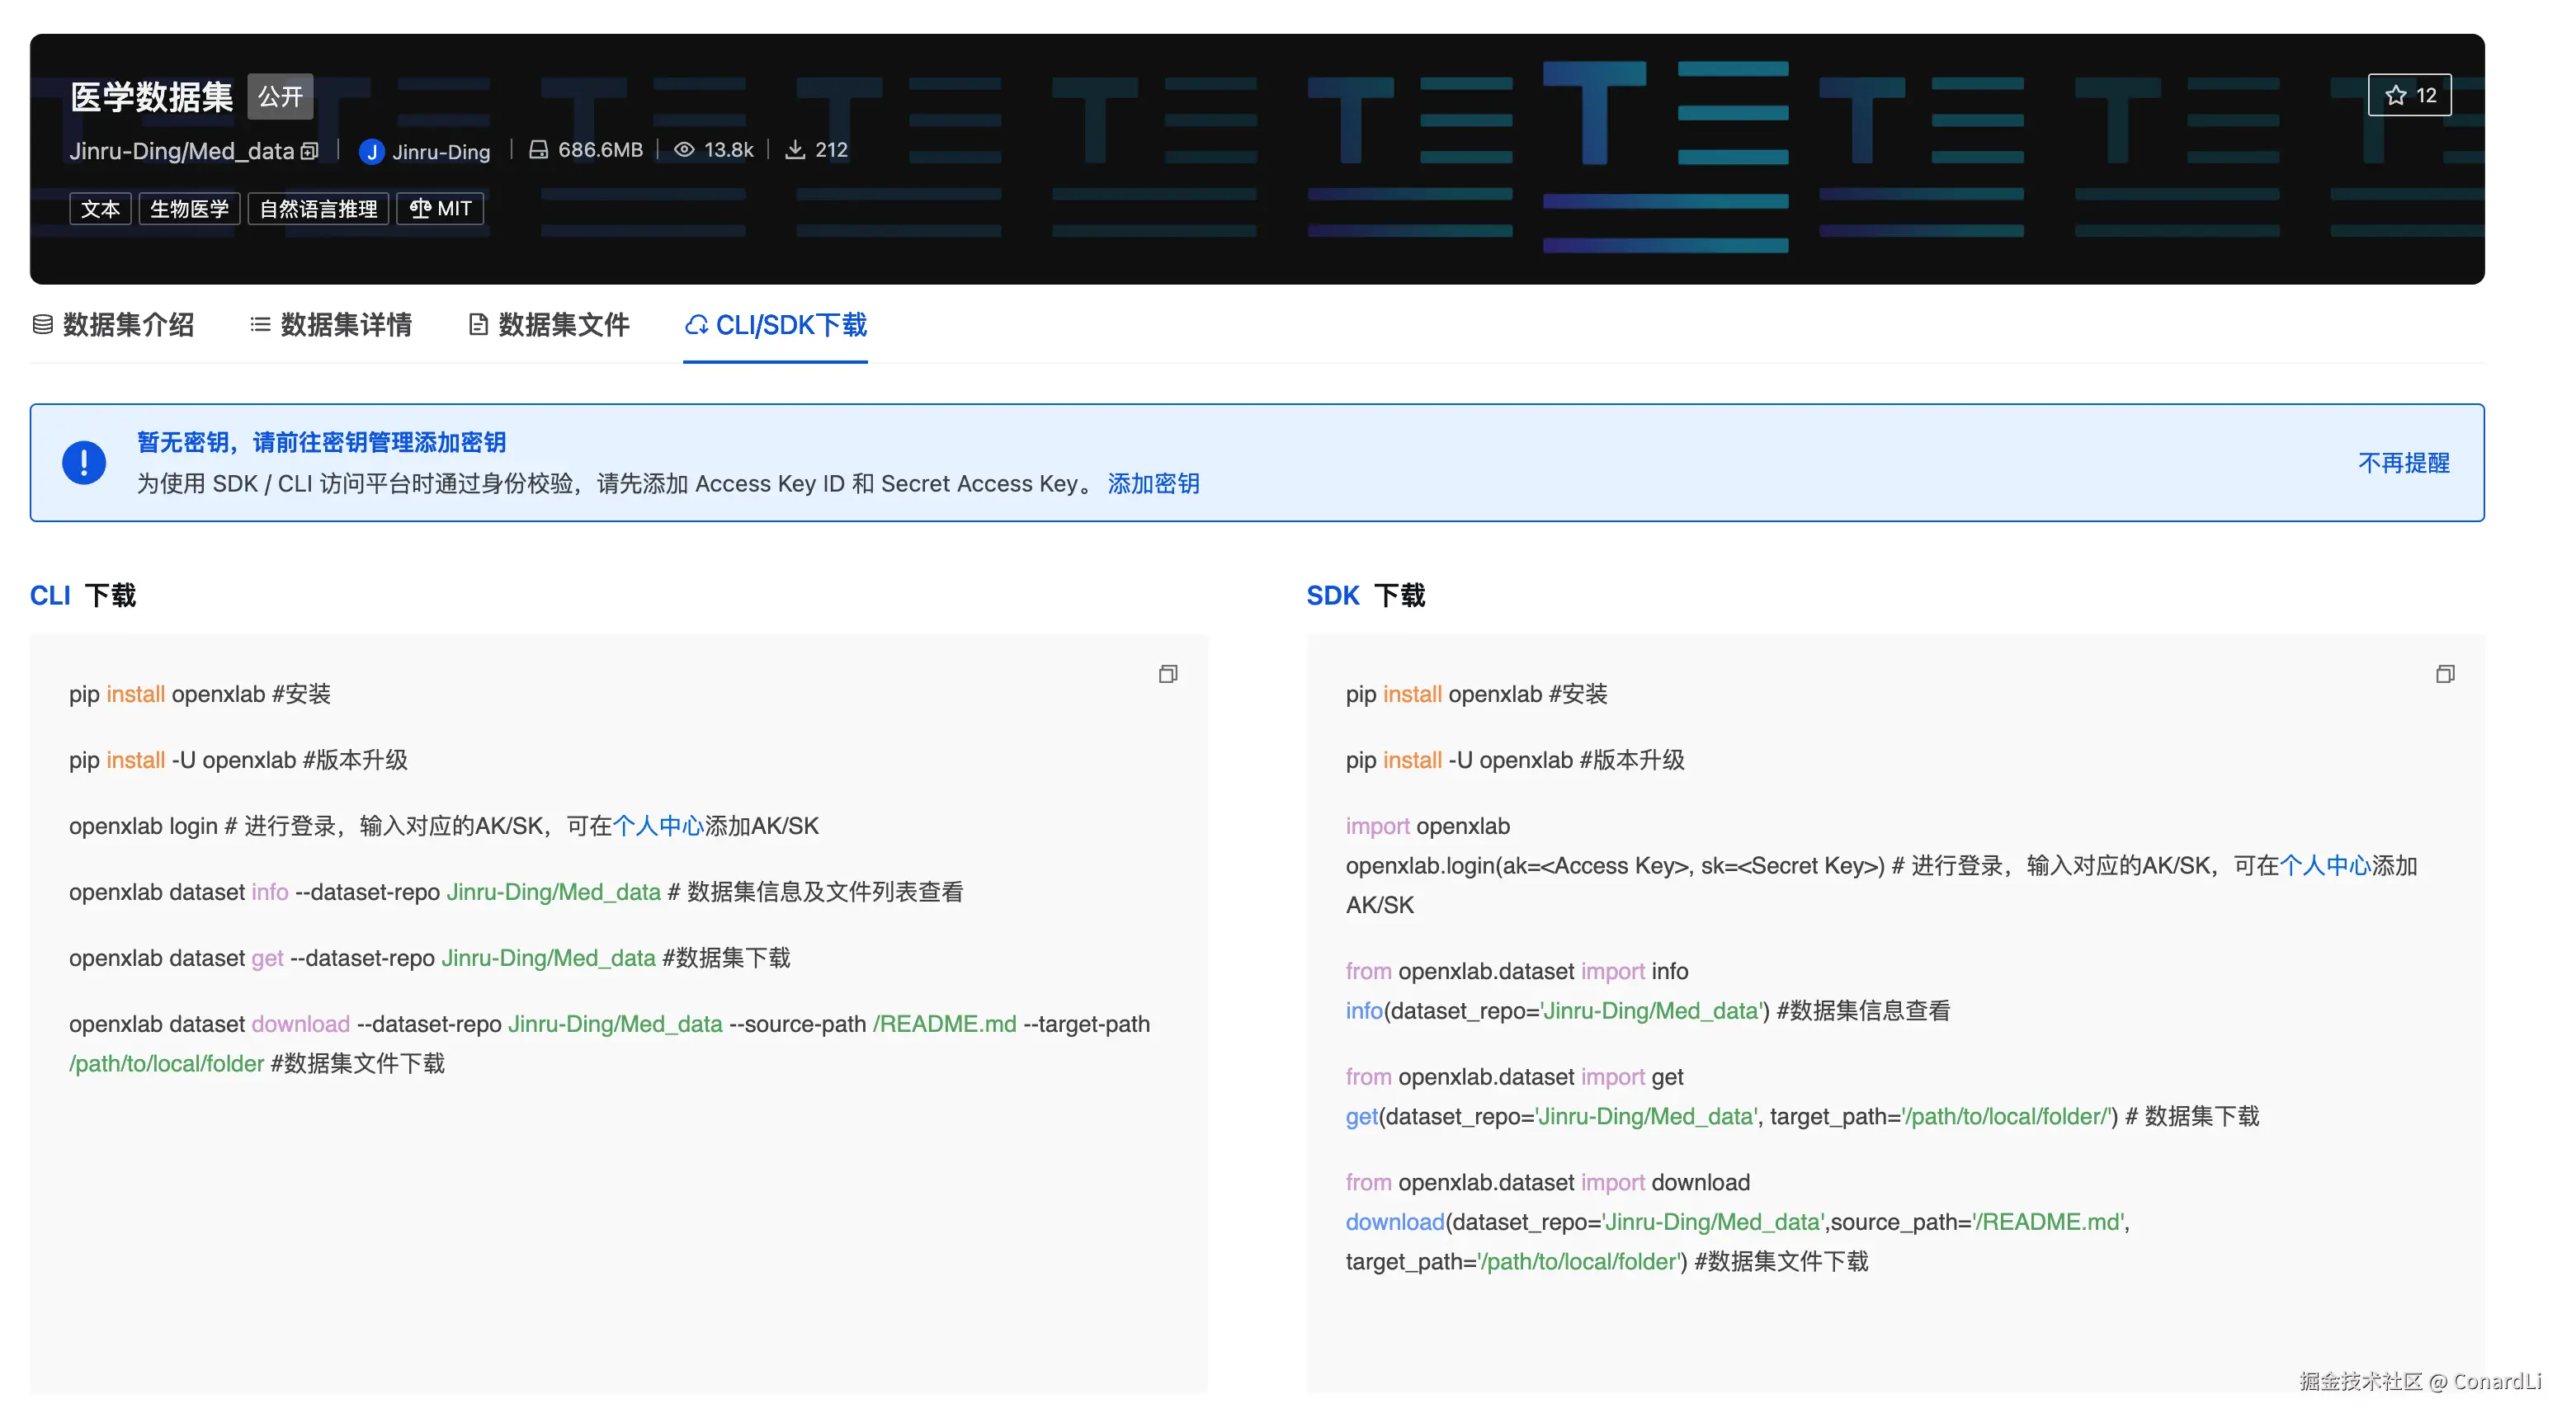Image resolution: width=2576 pixels, height=1427 pixels.
Task: Click the 生物医学 tag
Action: click(x=189, y=208)
